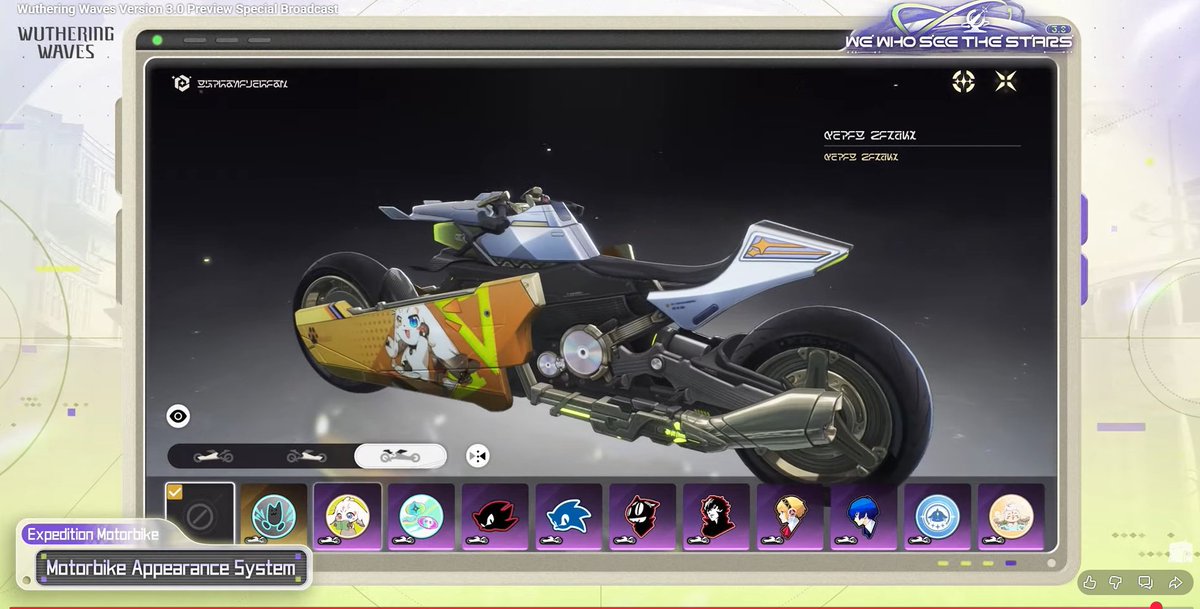Apply the blonde Aigis decal

(x=791, y=517)
